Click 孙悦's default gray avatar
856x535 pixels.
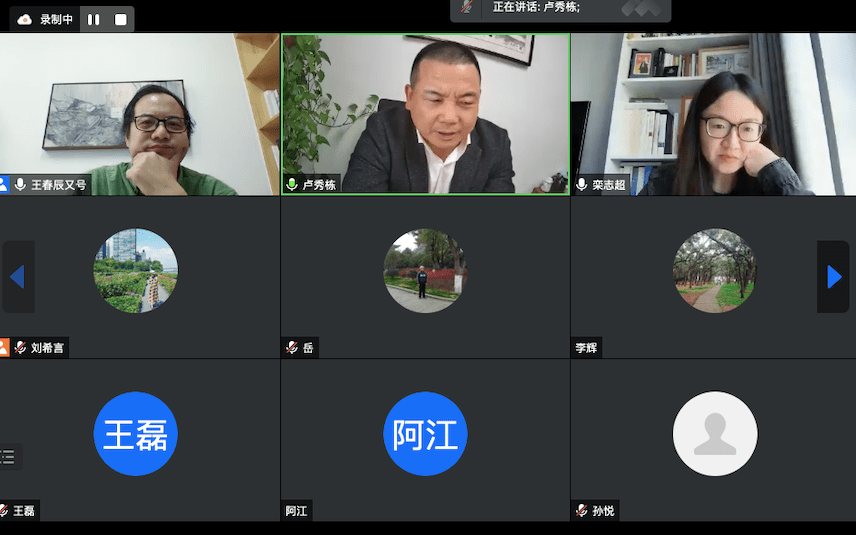pyautogui.click(x=715, y=433)
